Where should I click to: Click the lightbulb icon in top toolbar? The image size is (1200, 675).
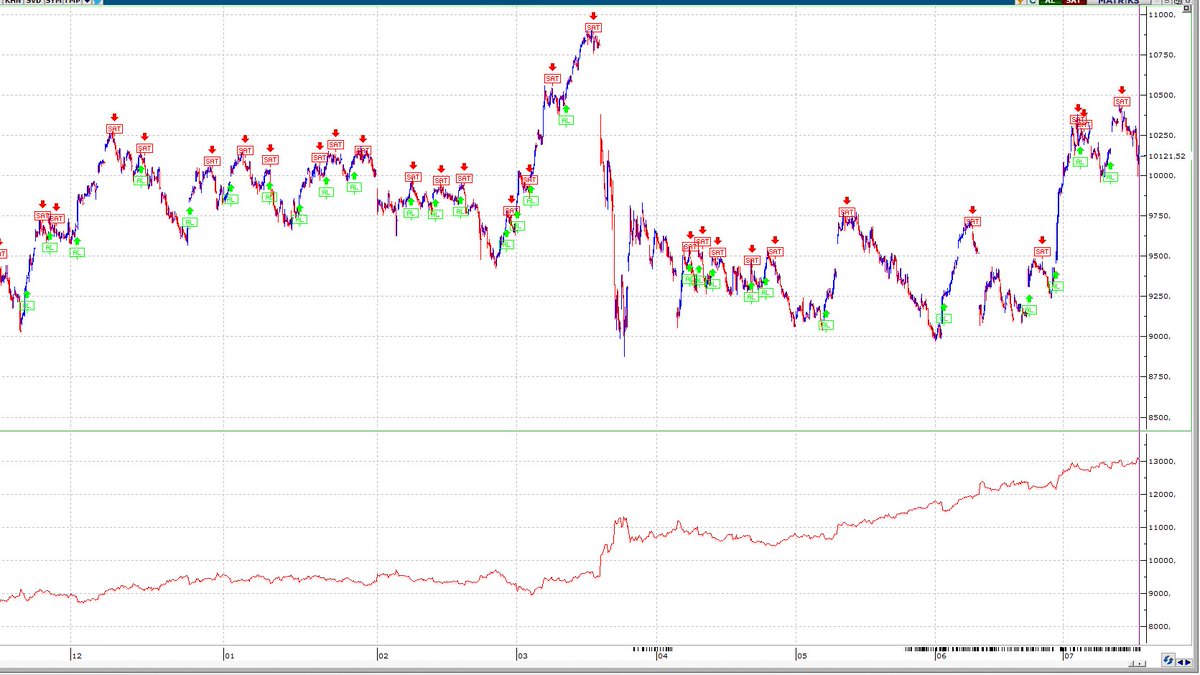pos(1020,3)
